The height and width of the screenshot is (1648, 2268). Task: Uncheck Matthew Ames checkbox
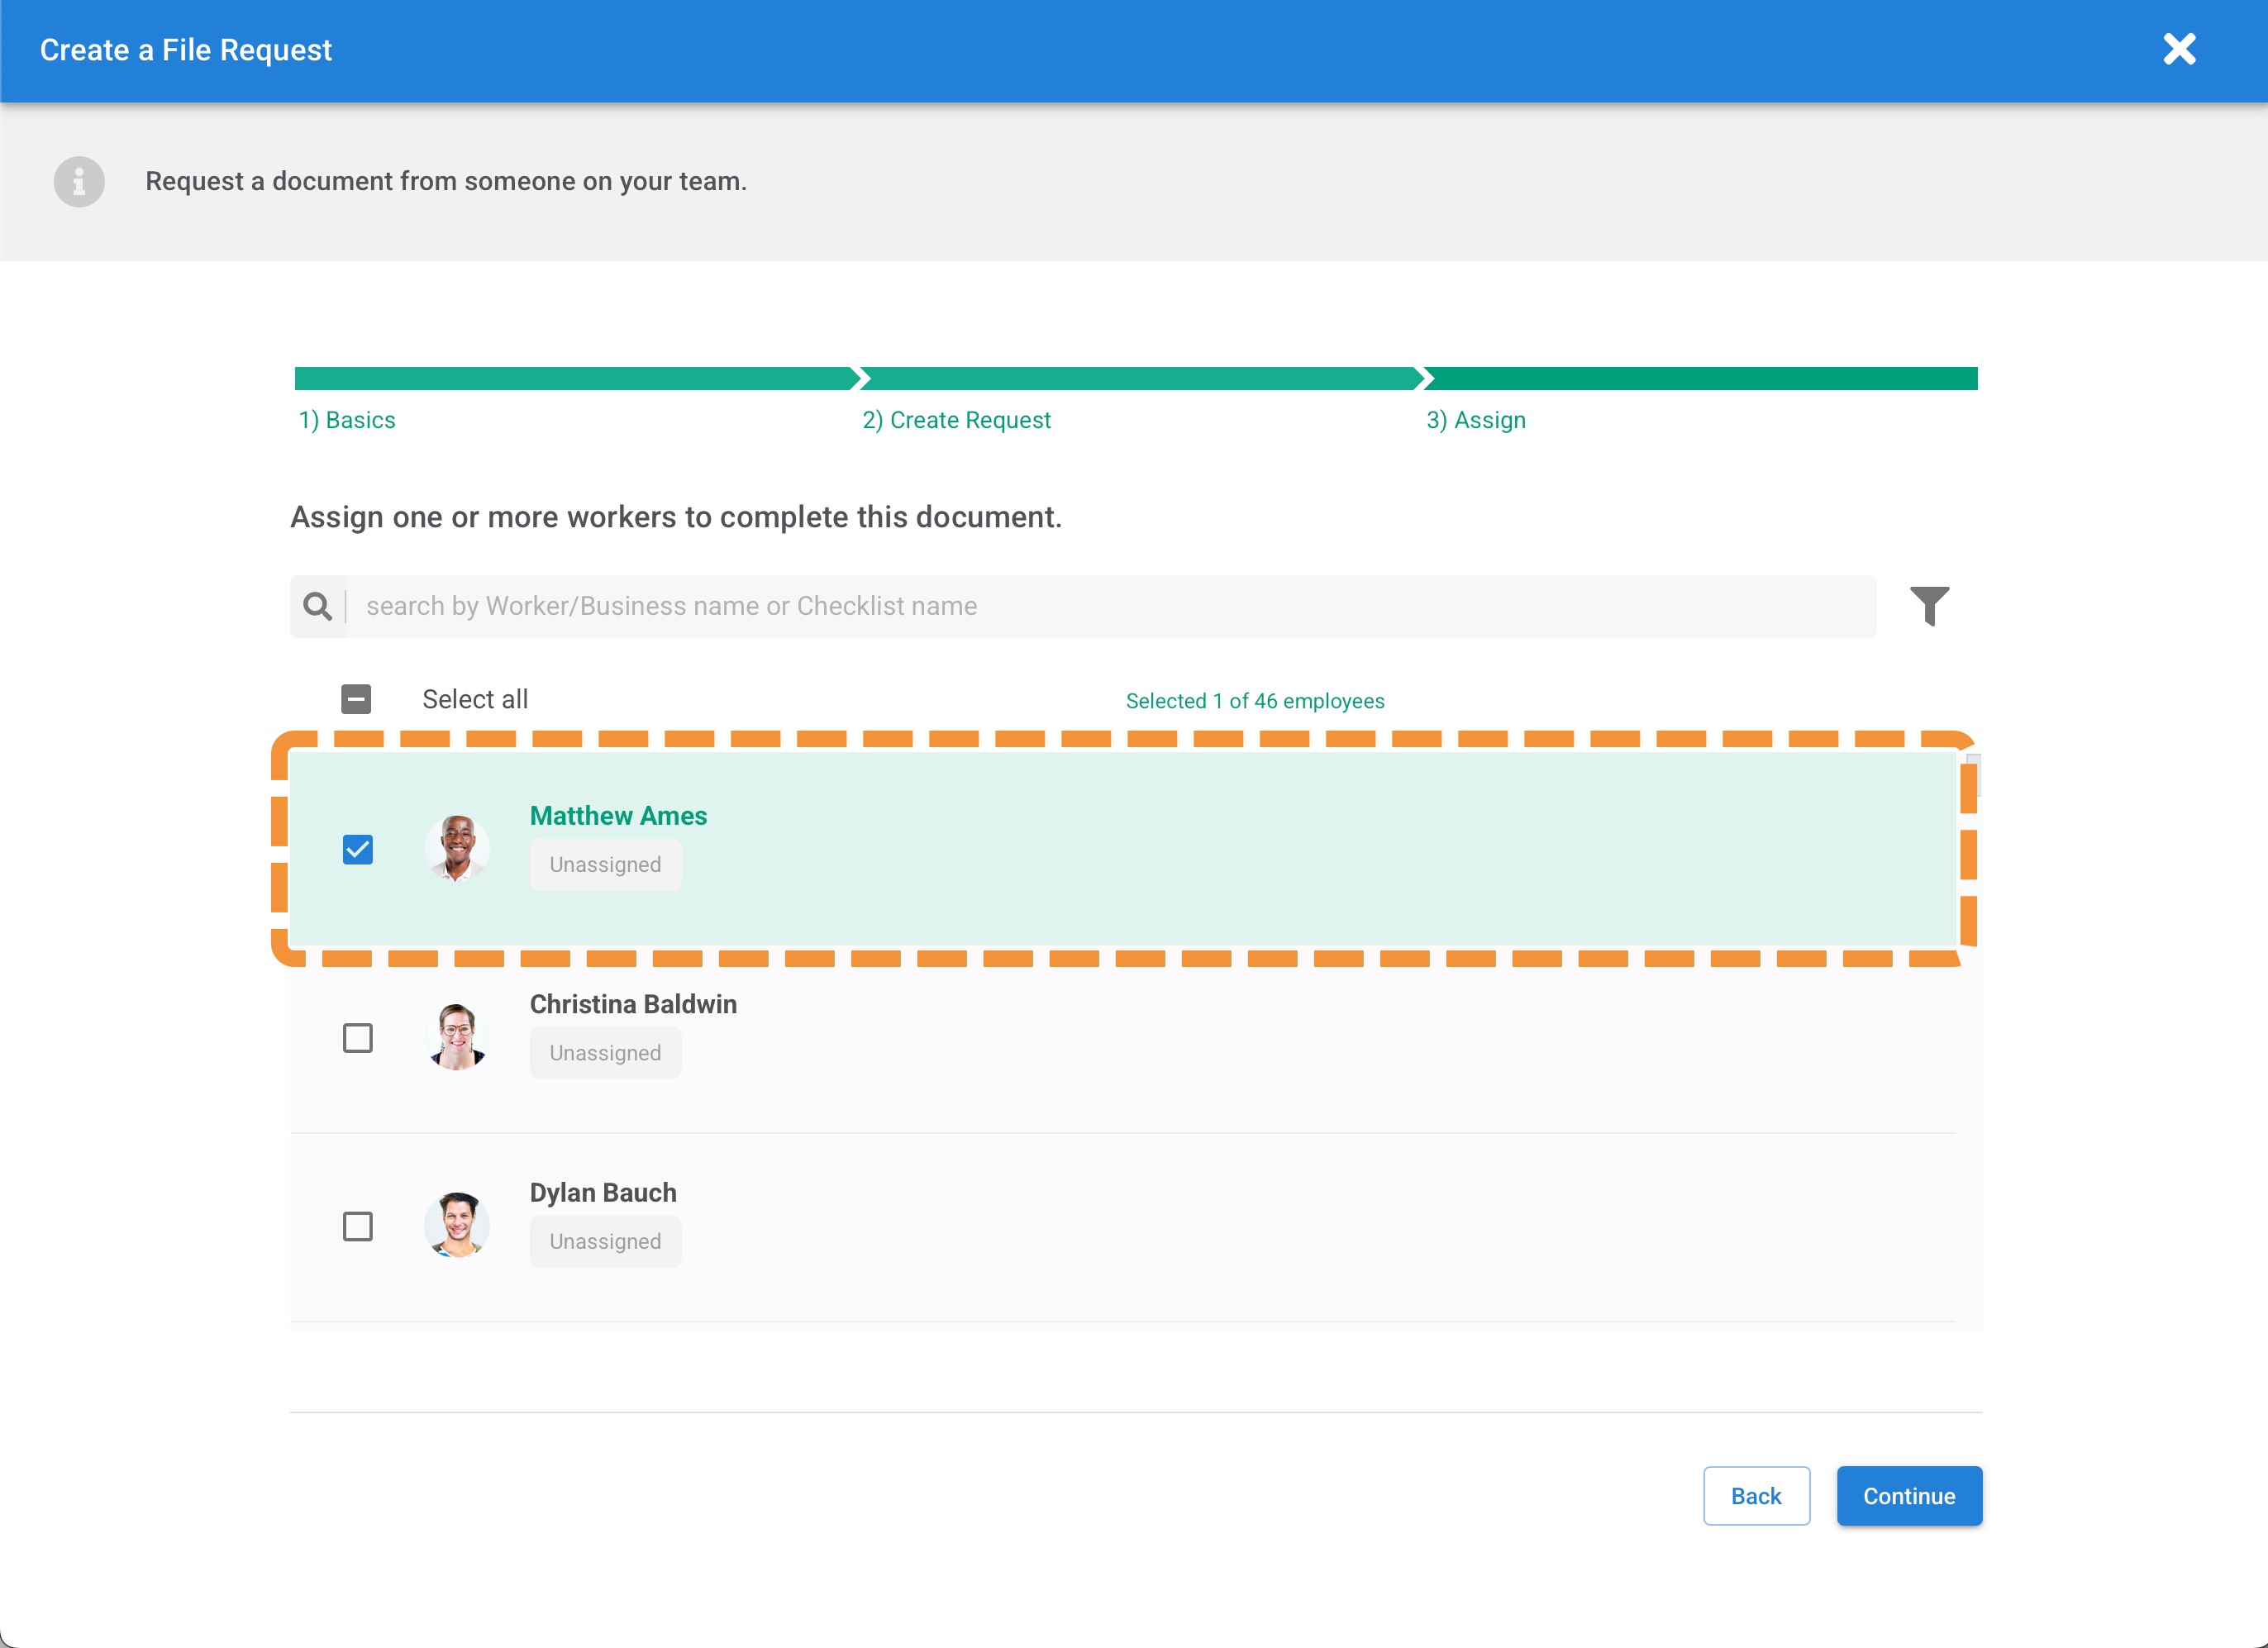click(357, 850)
